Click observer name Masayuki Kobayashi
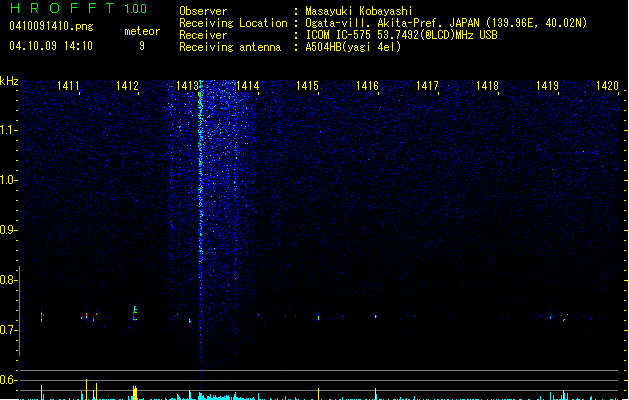629x400 pixels. tap(359, 11)
